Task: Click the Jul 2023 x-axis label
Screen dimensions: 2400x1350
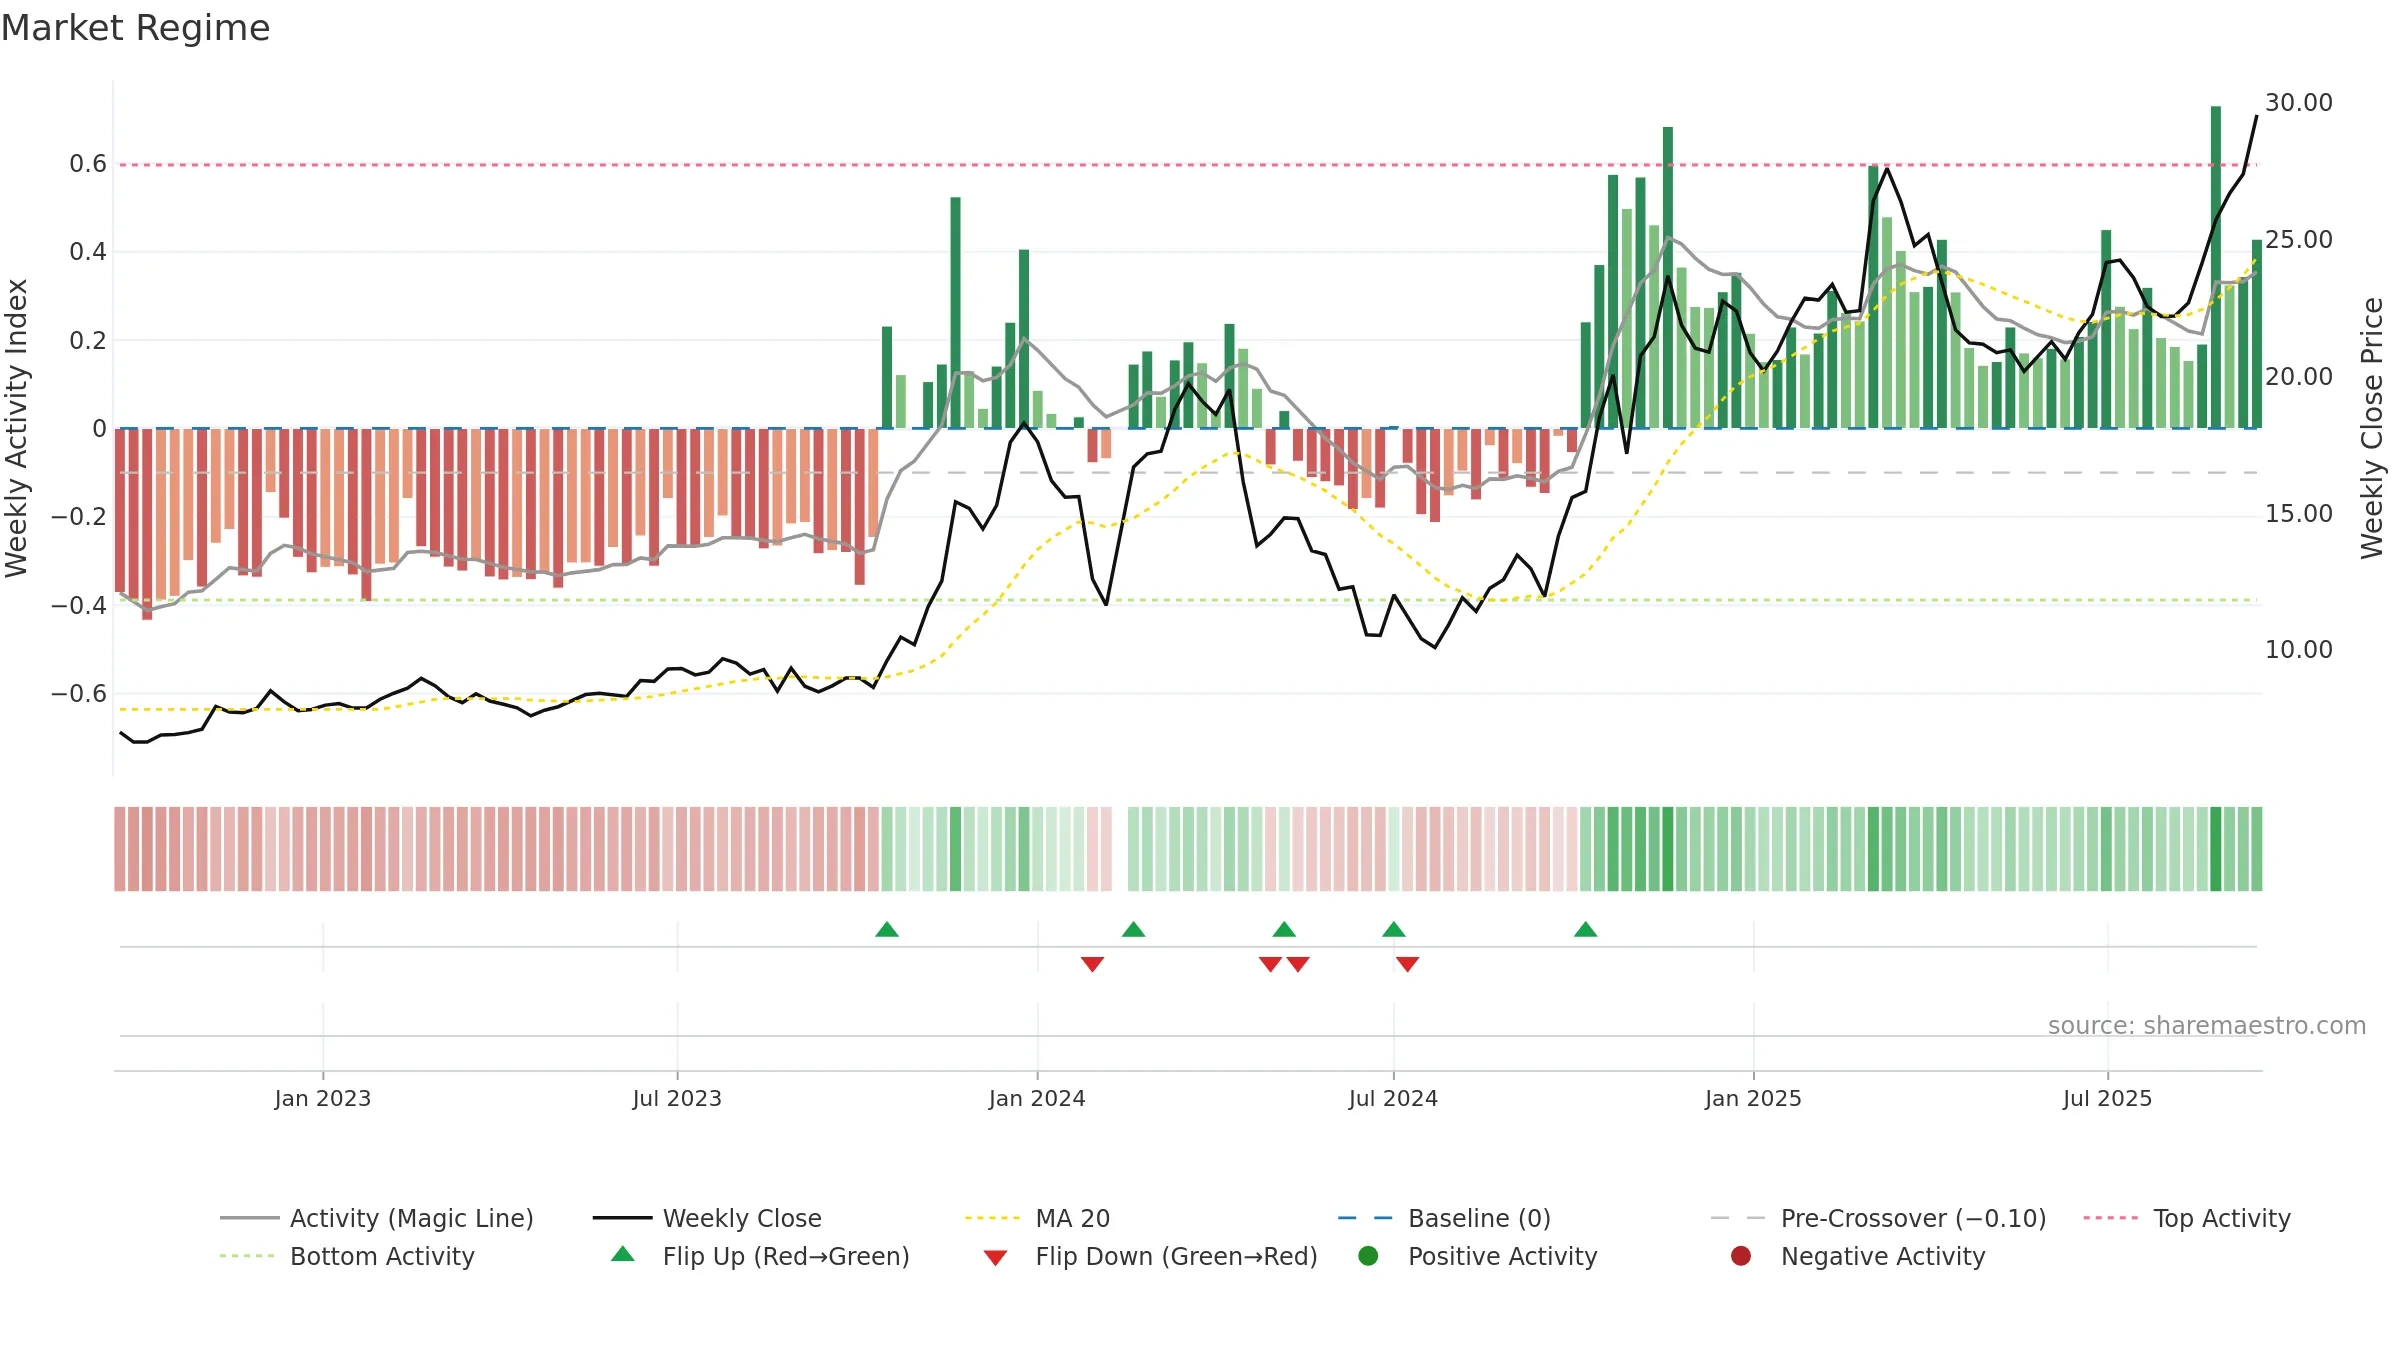Action: 677,1099
